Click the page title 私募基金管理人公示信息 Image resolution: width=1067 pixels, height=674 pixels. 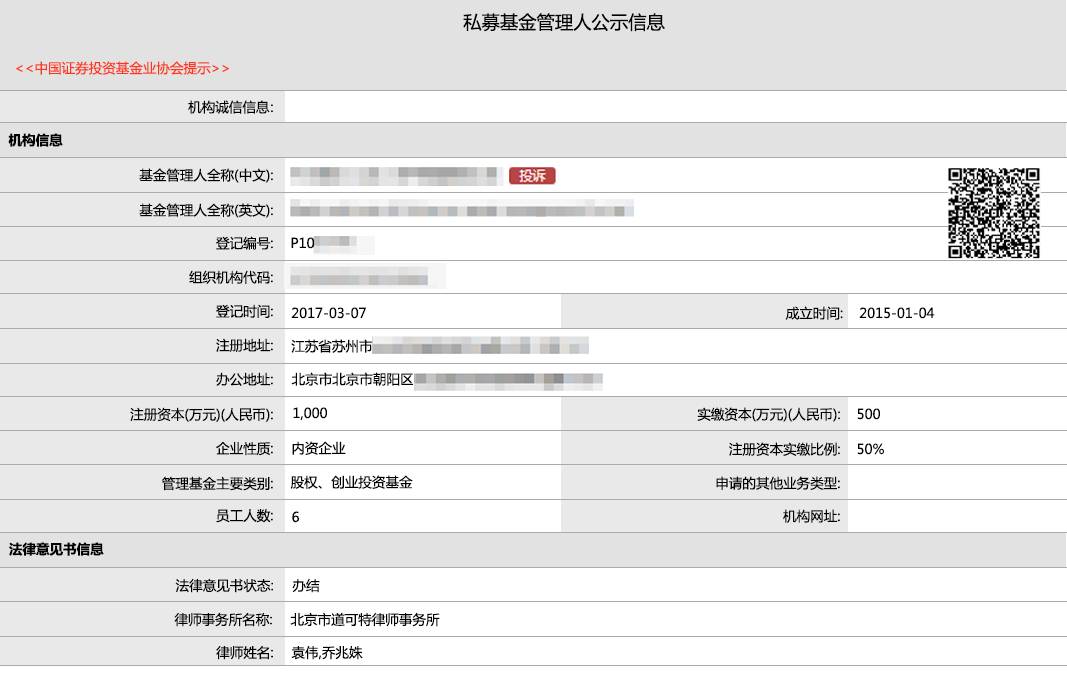pos(564,22)
